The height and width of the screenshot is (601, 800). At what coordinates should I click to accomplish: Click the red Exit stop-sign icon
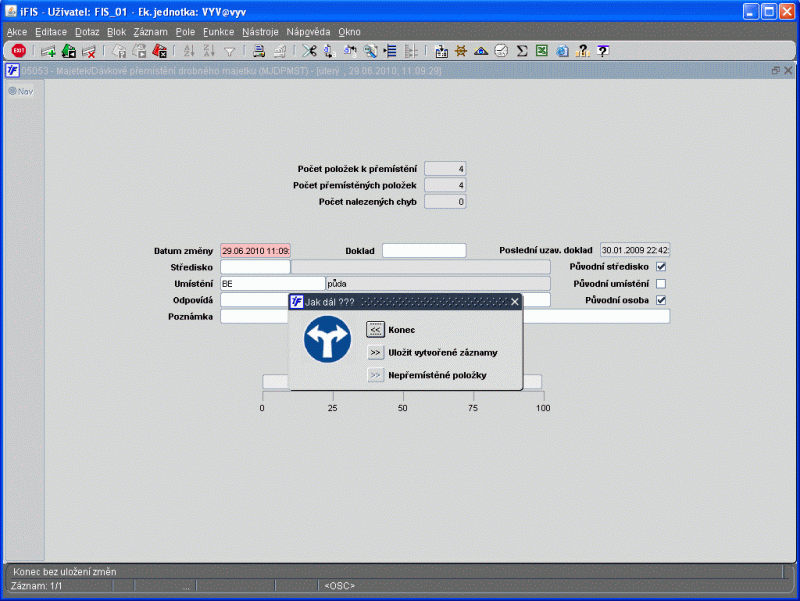coord(18,51)
